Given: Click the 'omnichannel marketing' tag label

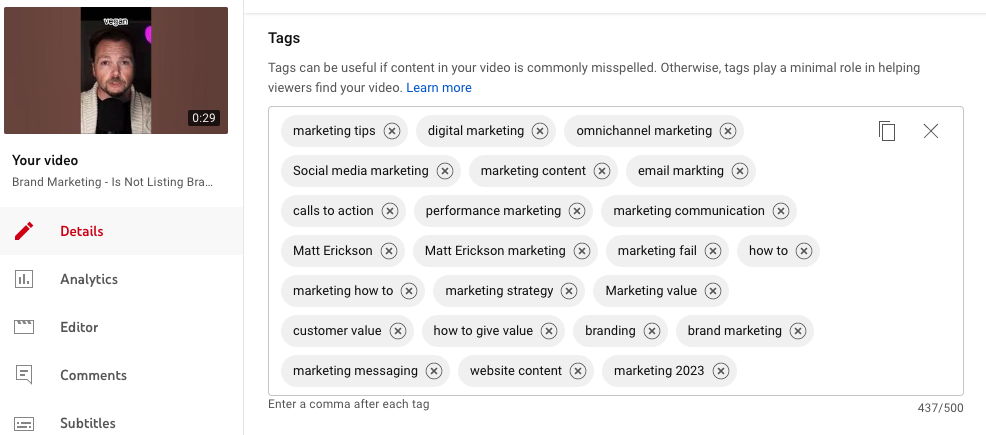Looking at the screenshot, I should [x=644, y=131].
